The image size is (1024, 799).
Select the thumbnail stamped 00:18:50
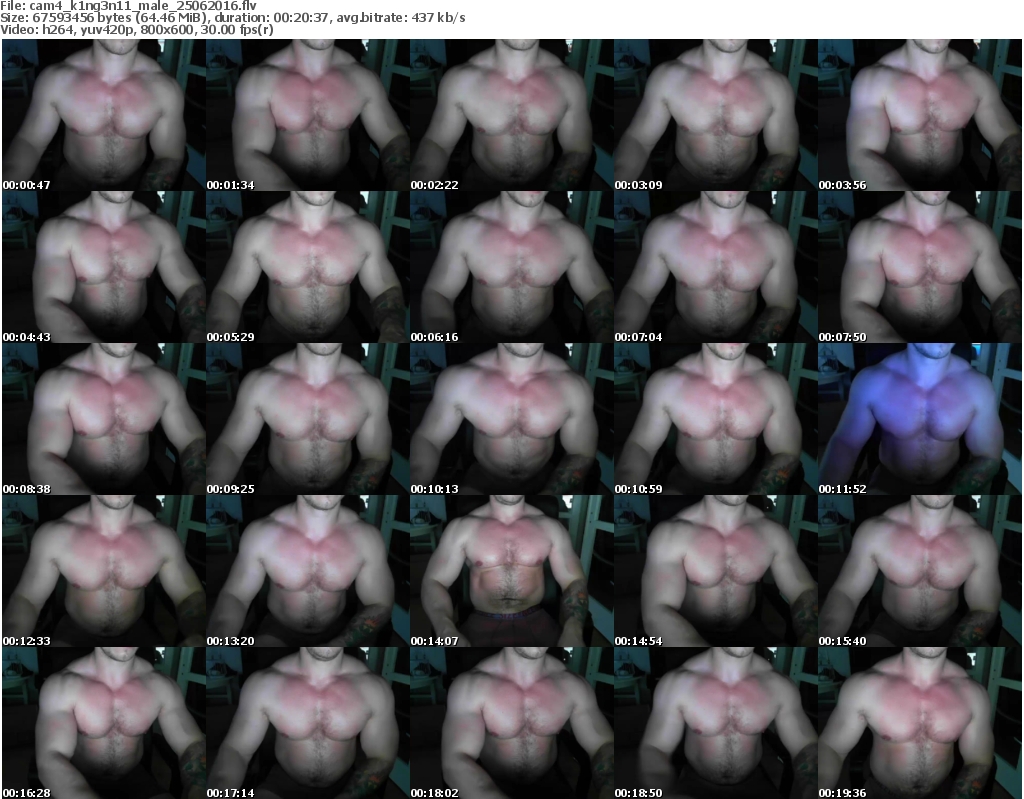tap(716, 723)
